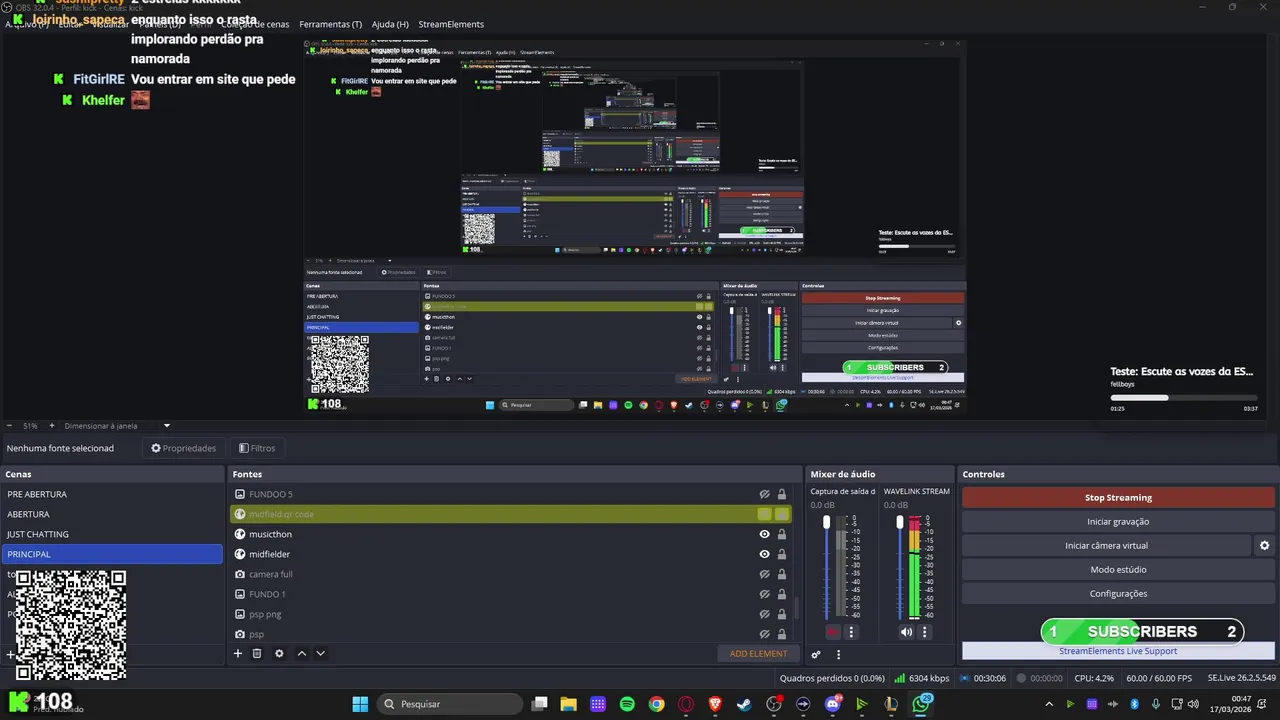This screenshot has height=720, width=1280.
Task: Open Ajuda (H) menu
Action: coord(390,24)
